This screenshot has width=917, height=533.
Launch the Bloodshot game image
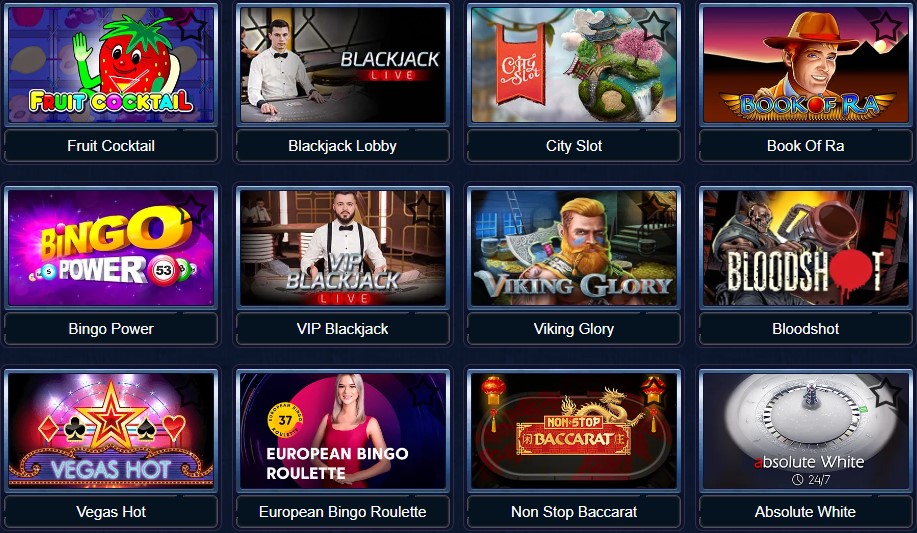(x=805, y=247)
